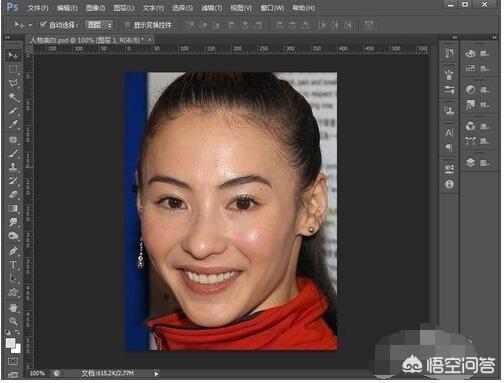
Task: Select the Brush tool
Action: pos(13,153)
